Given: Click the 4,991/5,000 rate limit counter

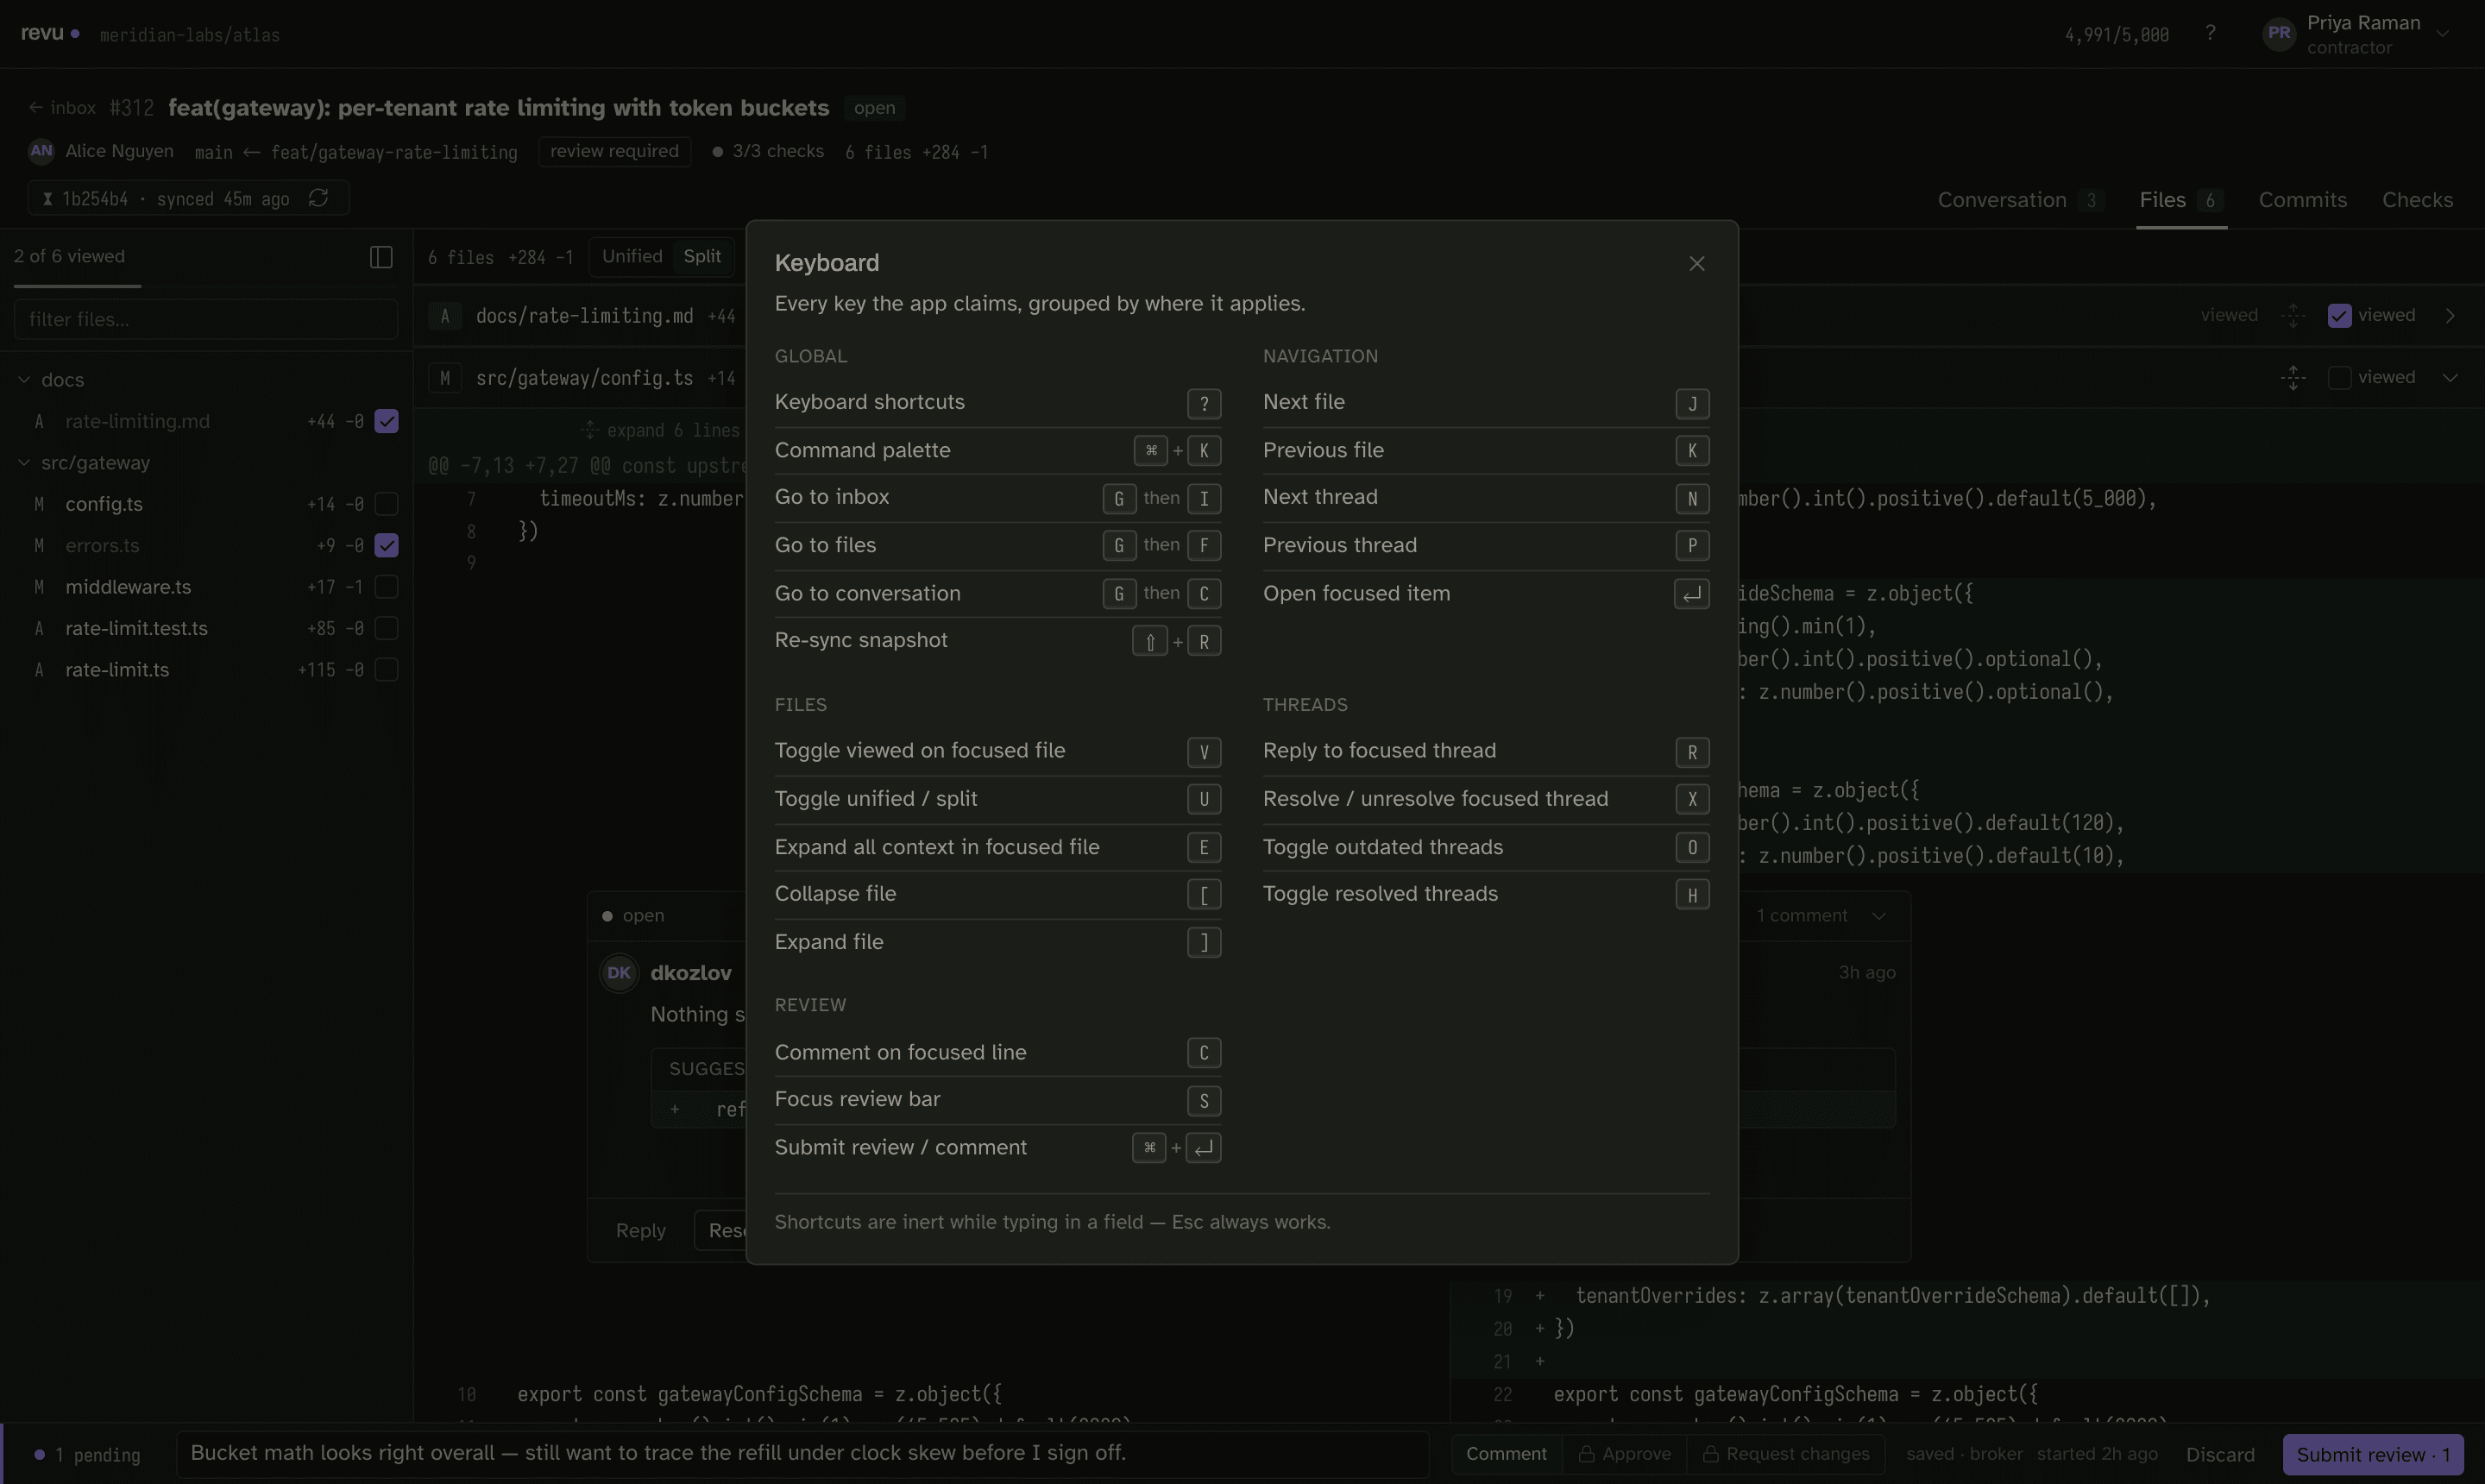Looking at the screenshot, I should (x=2117, y=35).
